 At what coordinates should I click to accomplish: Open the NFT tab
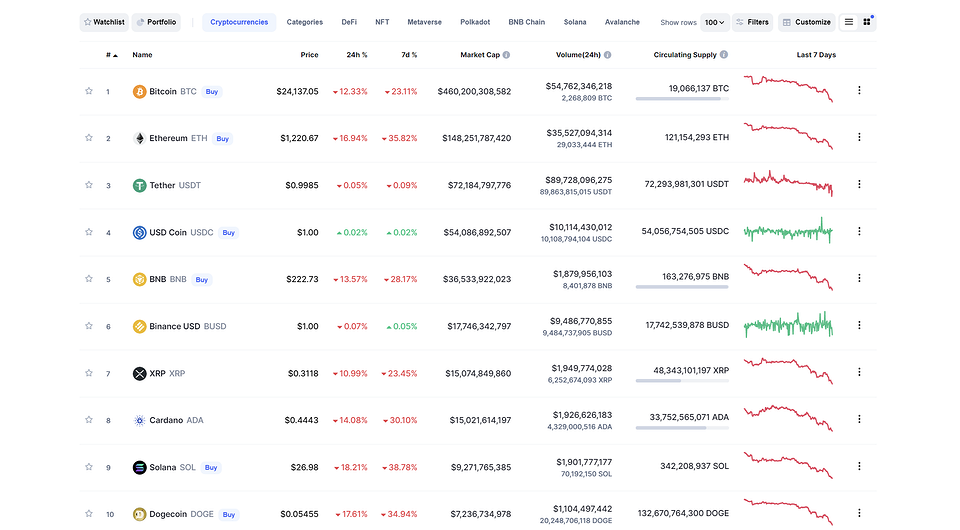[x=382, y=22]
